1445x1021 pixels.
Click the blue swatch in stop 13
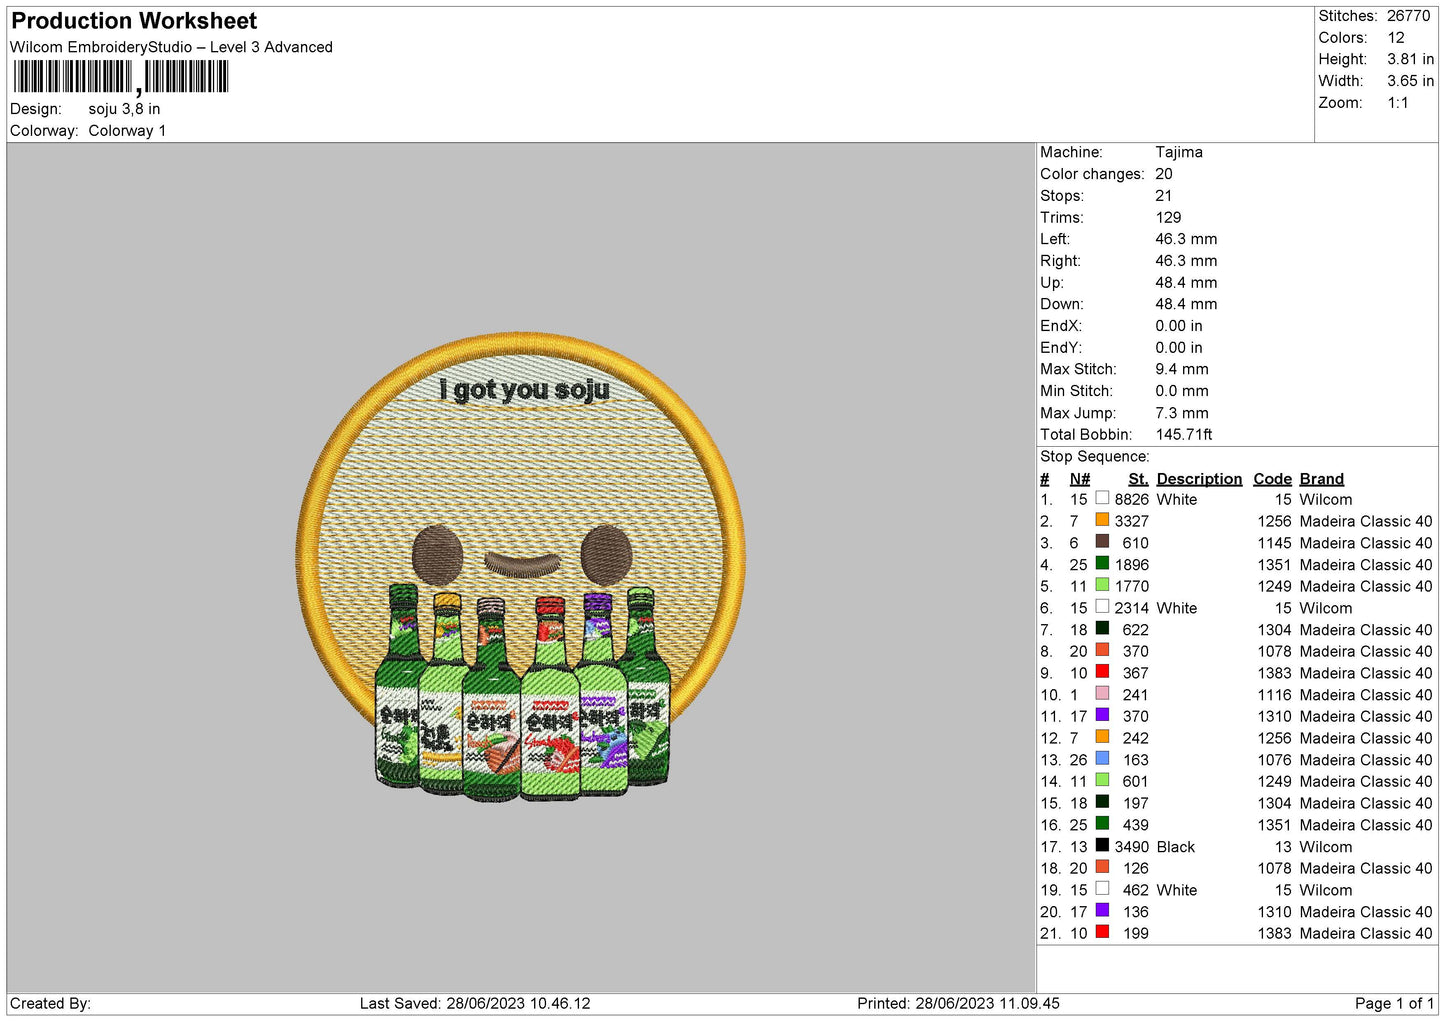pyautogui.click(x=1102, y=758)
